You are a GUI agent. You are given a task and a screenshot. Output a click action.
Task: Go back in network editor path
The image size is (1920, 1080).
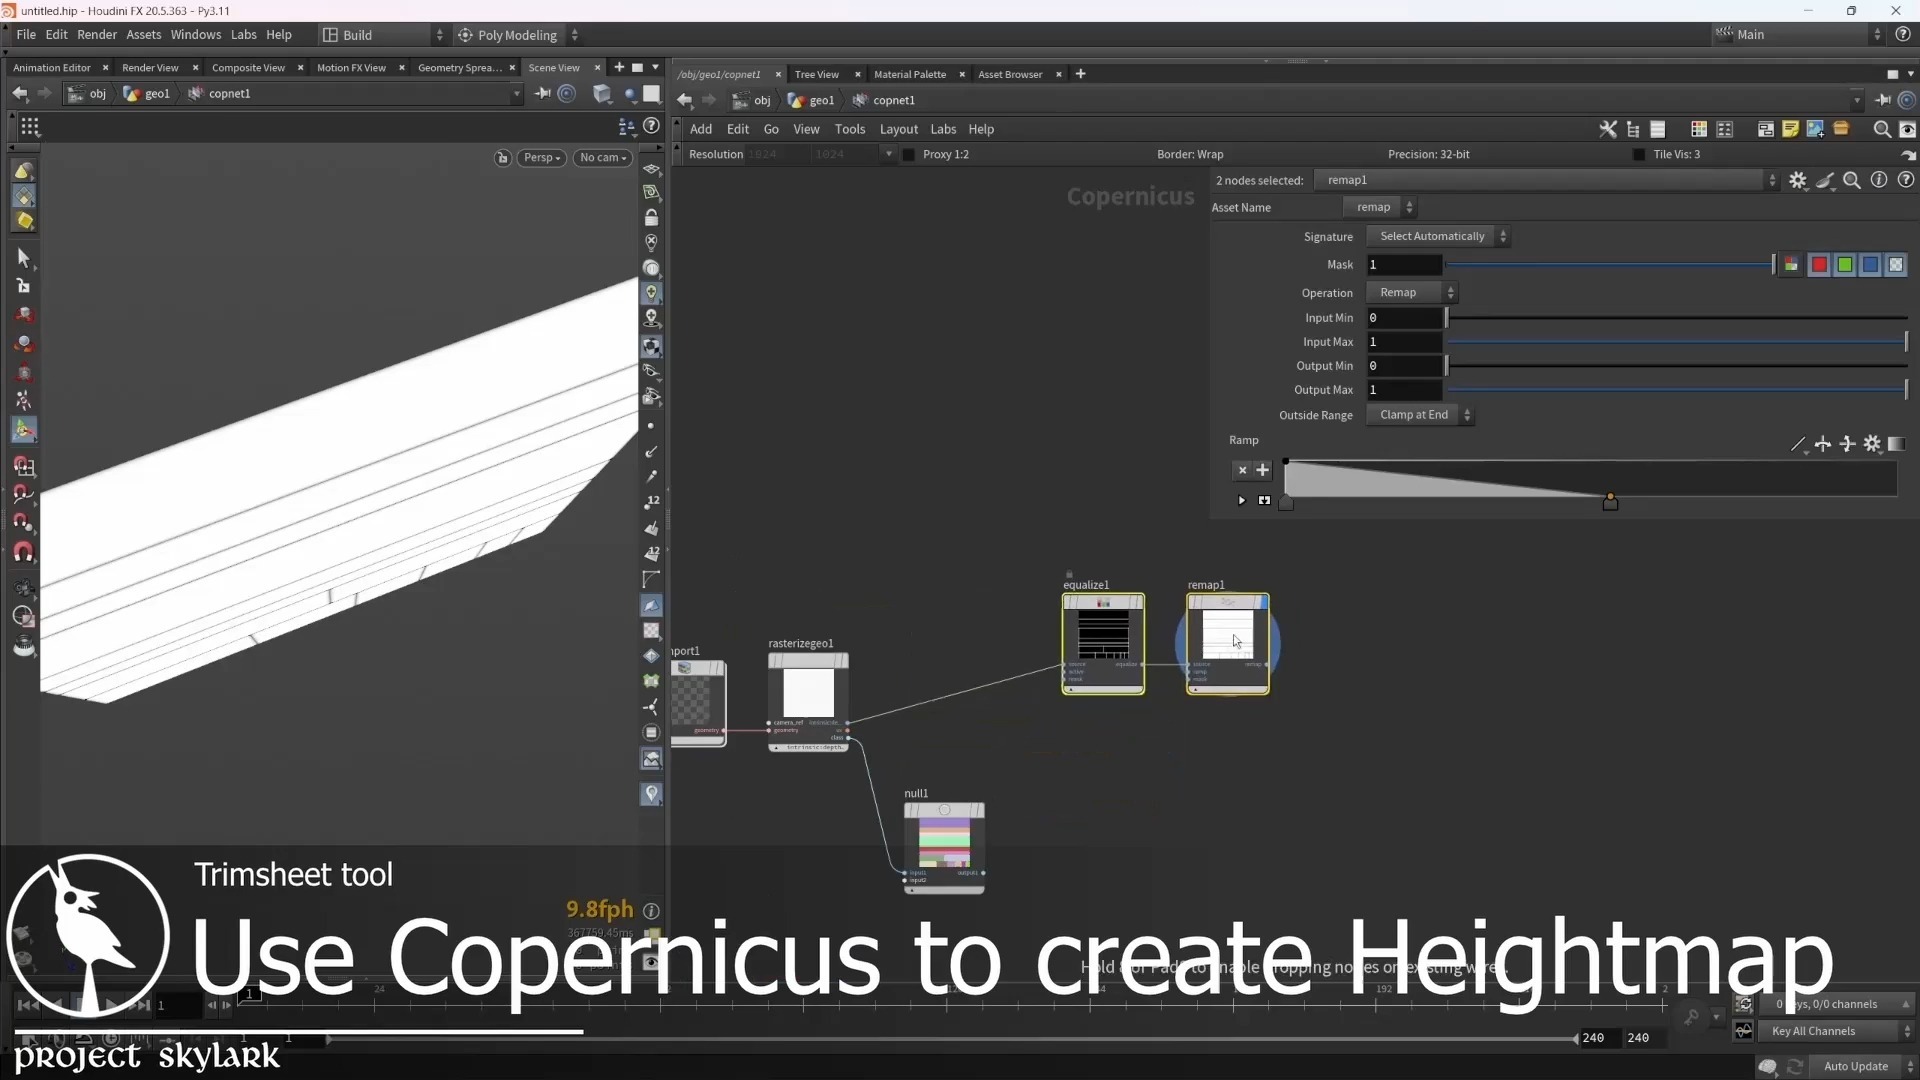[684, 100]
